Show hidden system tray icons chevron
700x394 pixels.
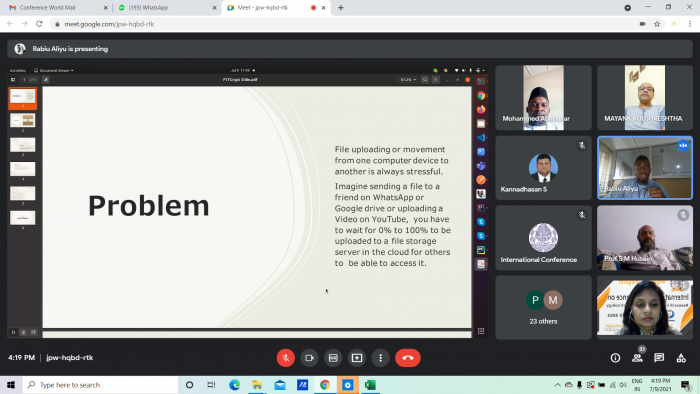click(x=557, y=385)
